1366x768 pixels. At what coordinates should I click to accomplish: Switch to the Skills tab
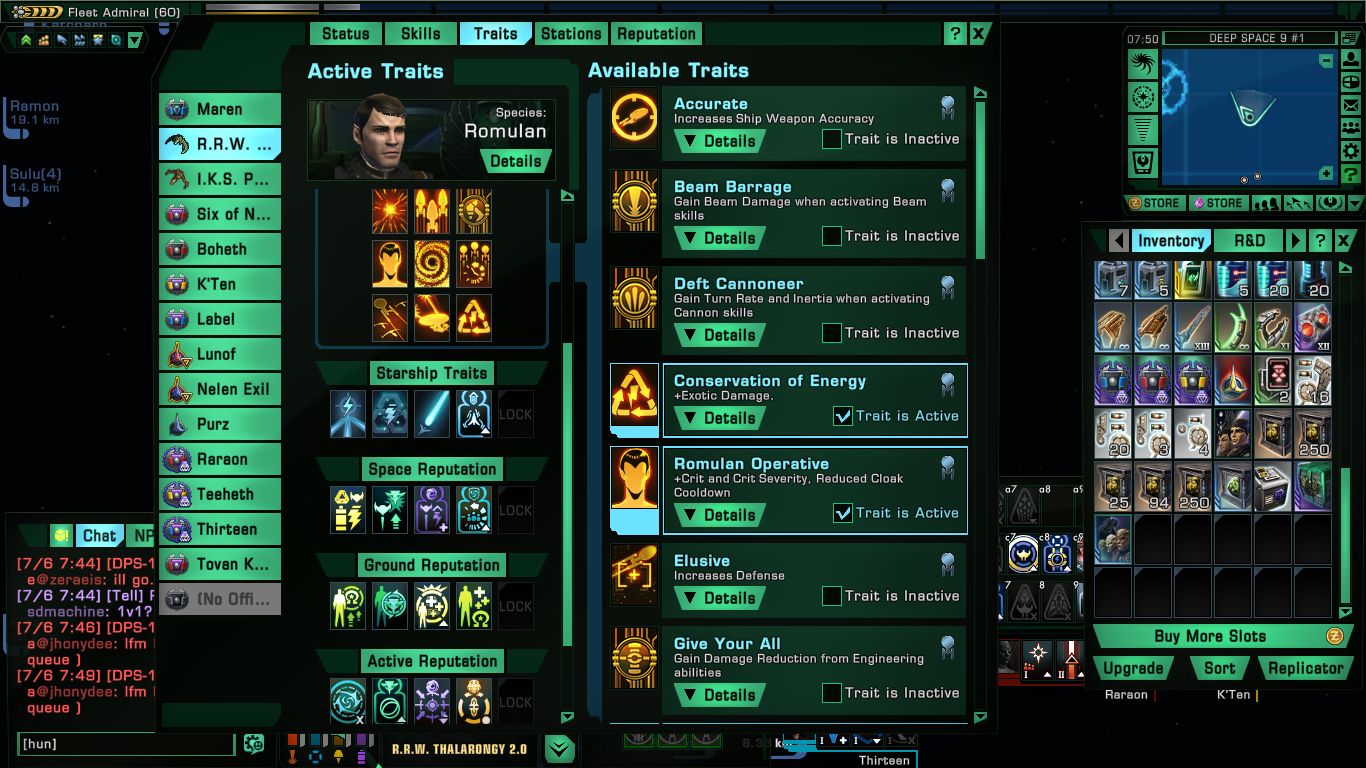420,34
